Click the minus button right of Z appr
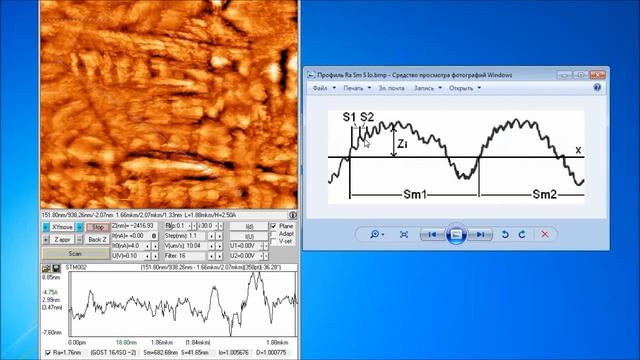 click(79, 240)
